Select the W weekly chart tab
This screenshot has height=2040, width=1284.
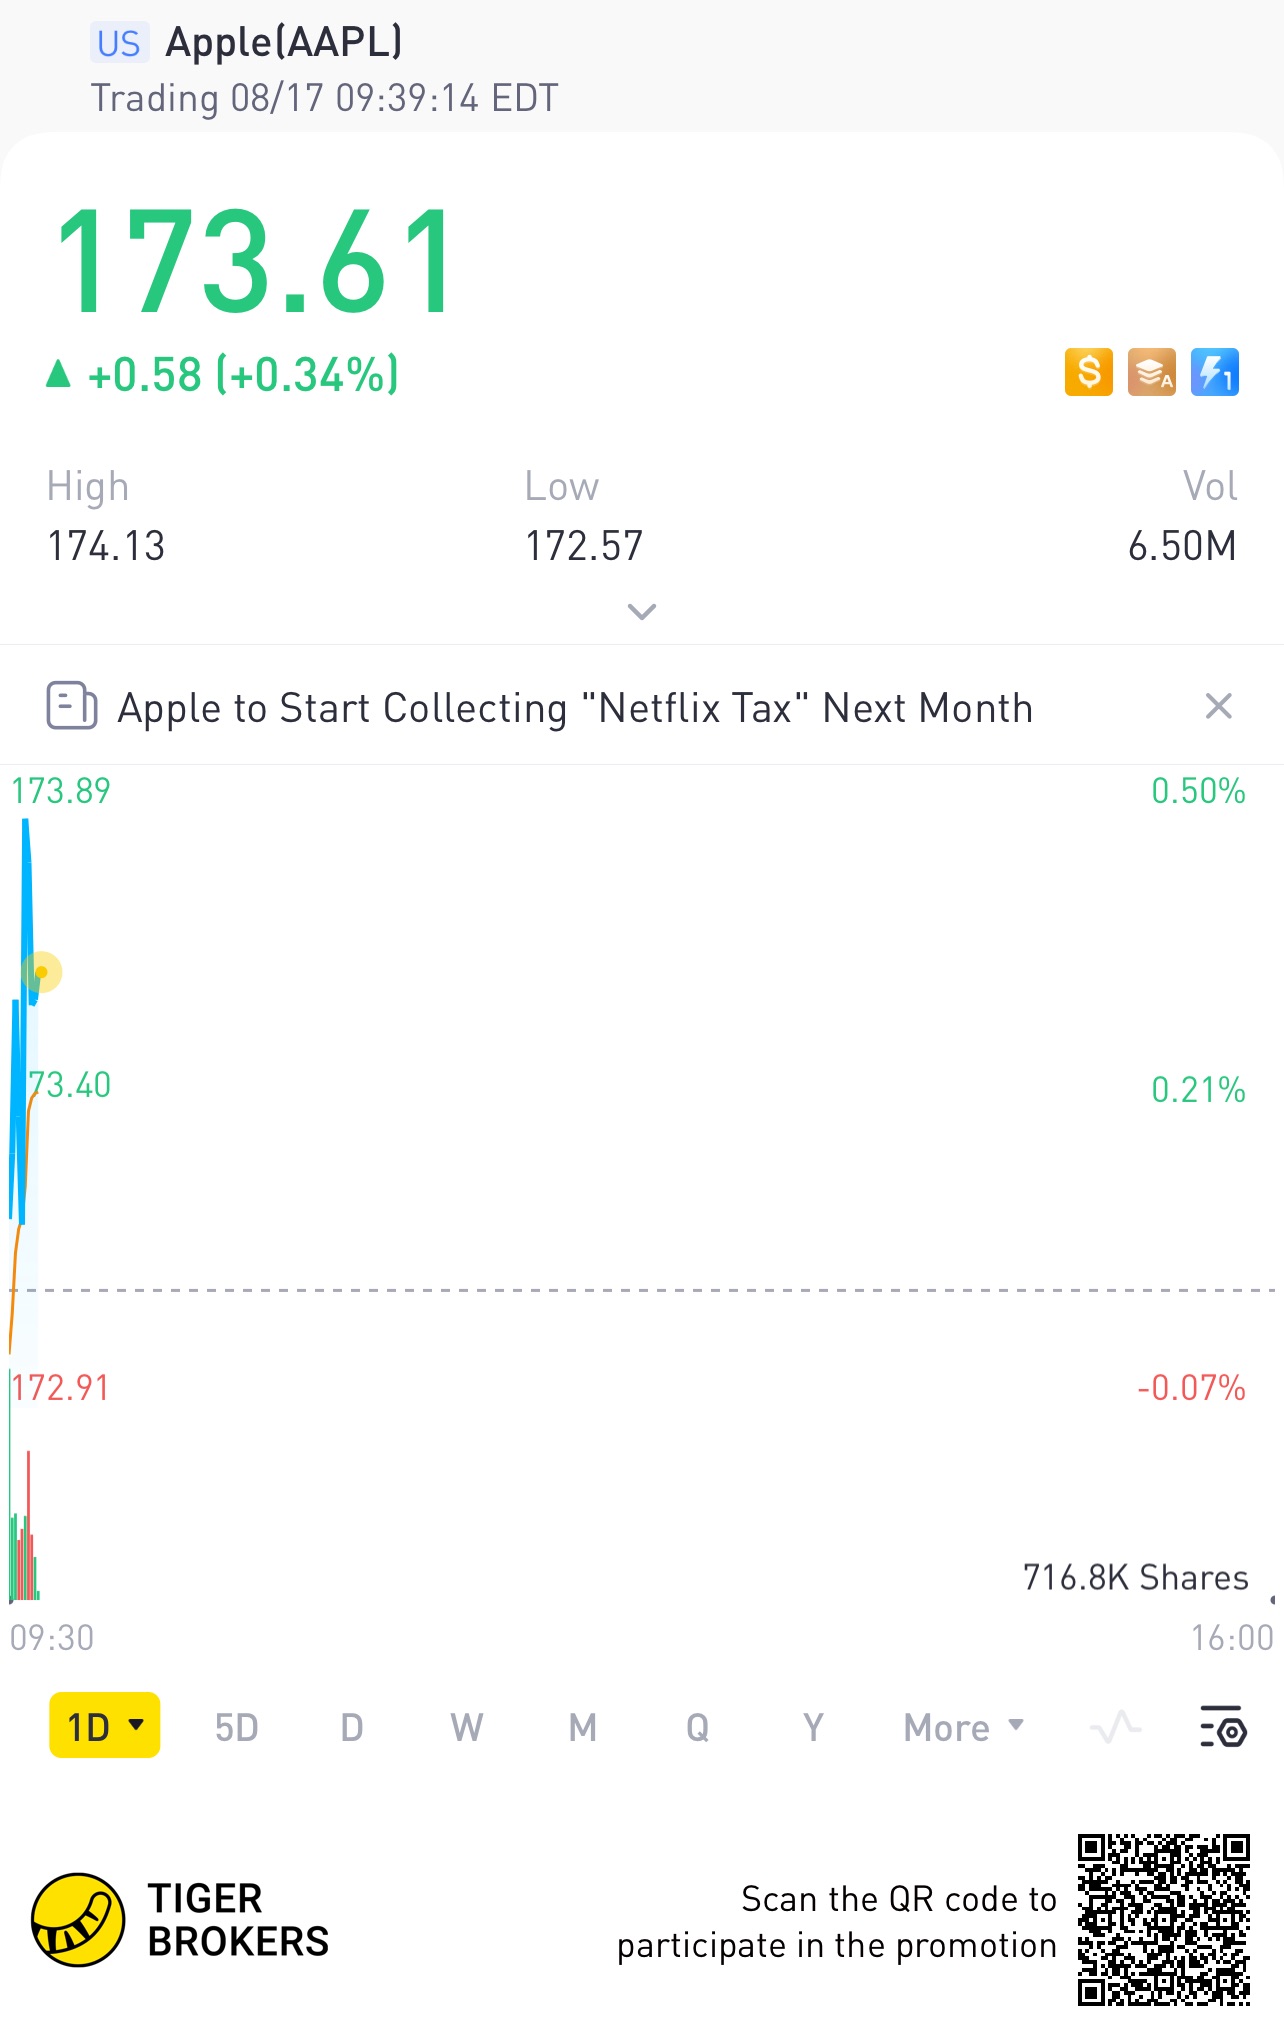467,1727
